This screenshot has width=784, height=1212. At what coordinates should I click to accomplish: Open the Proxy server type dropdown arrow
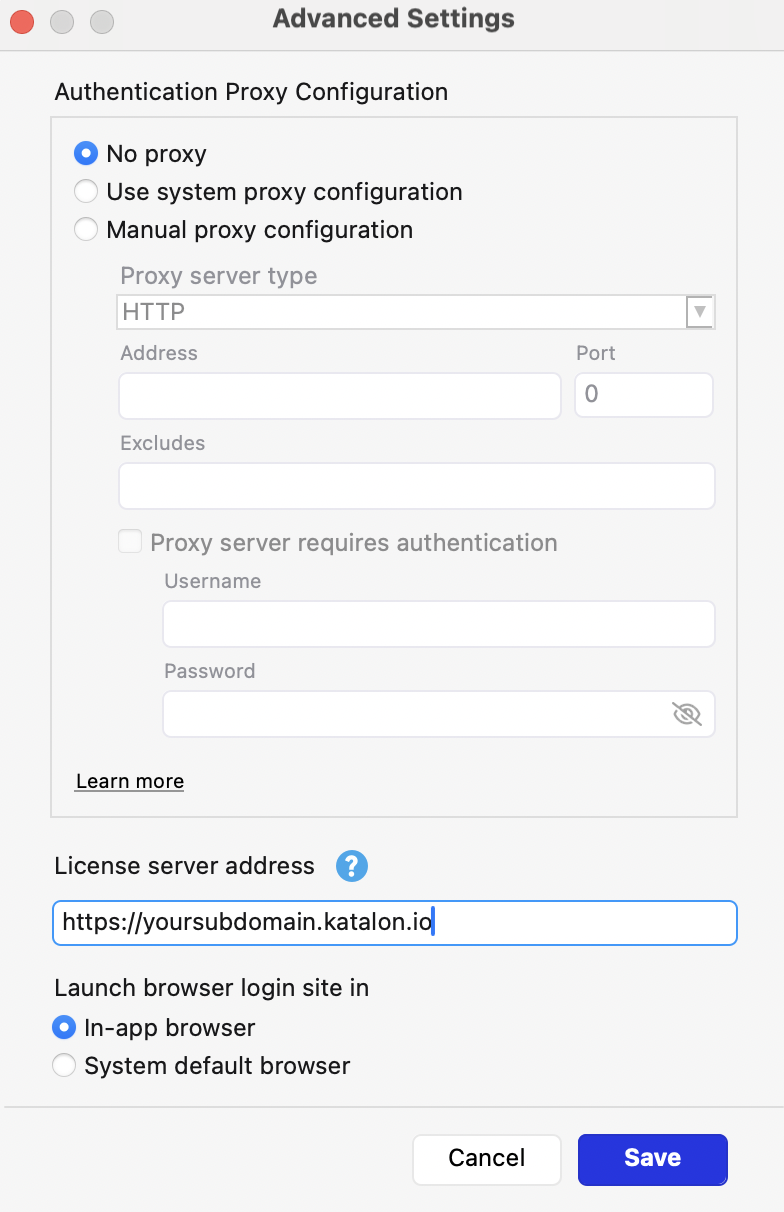tap(701, 311)
